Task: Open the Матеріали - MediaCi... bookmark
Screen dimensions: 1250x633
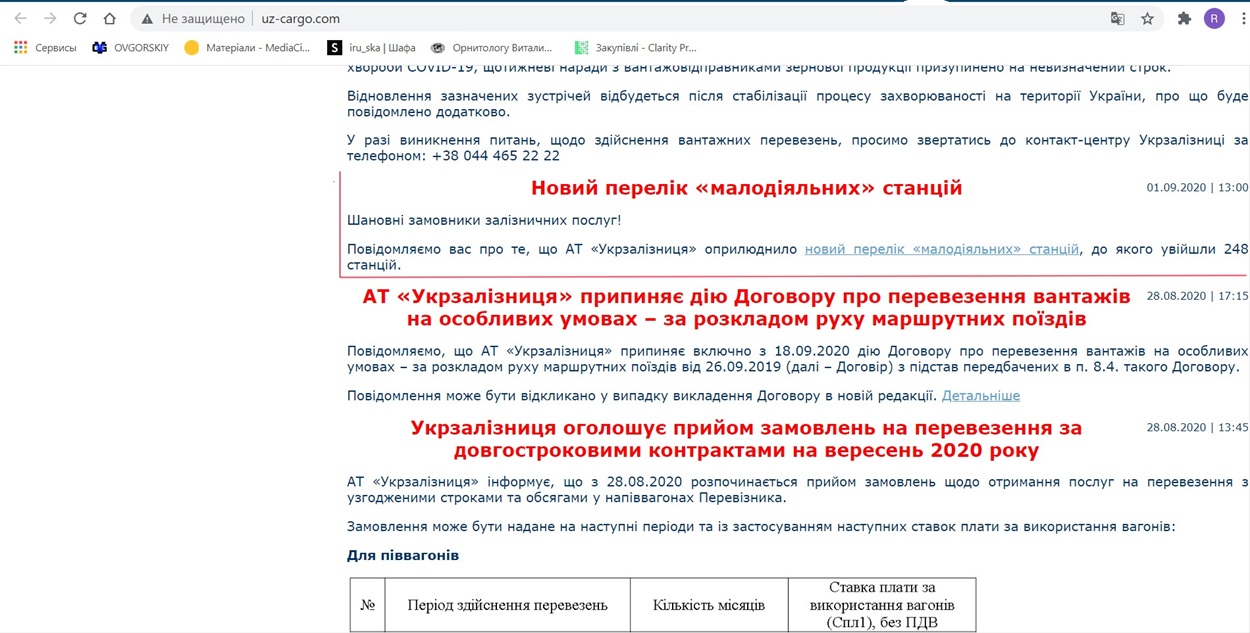Action: point(248,47)
